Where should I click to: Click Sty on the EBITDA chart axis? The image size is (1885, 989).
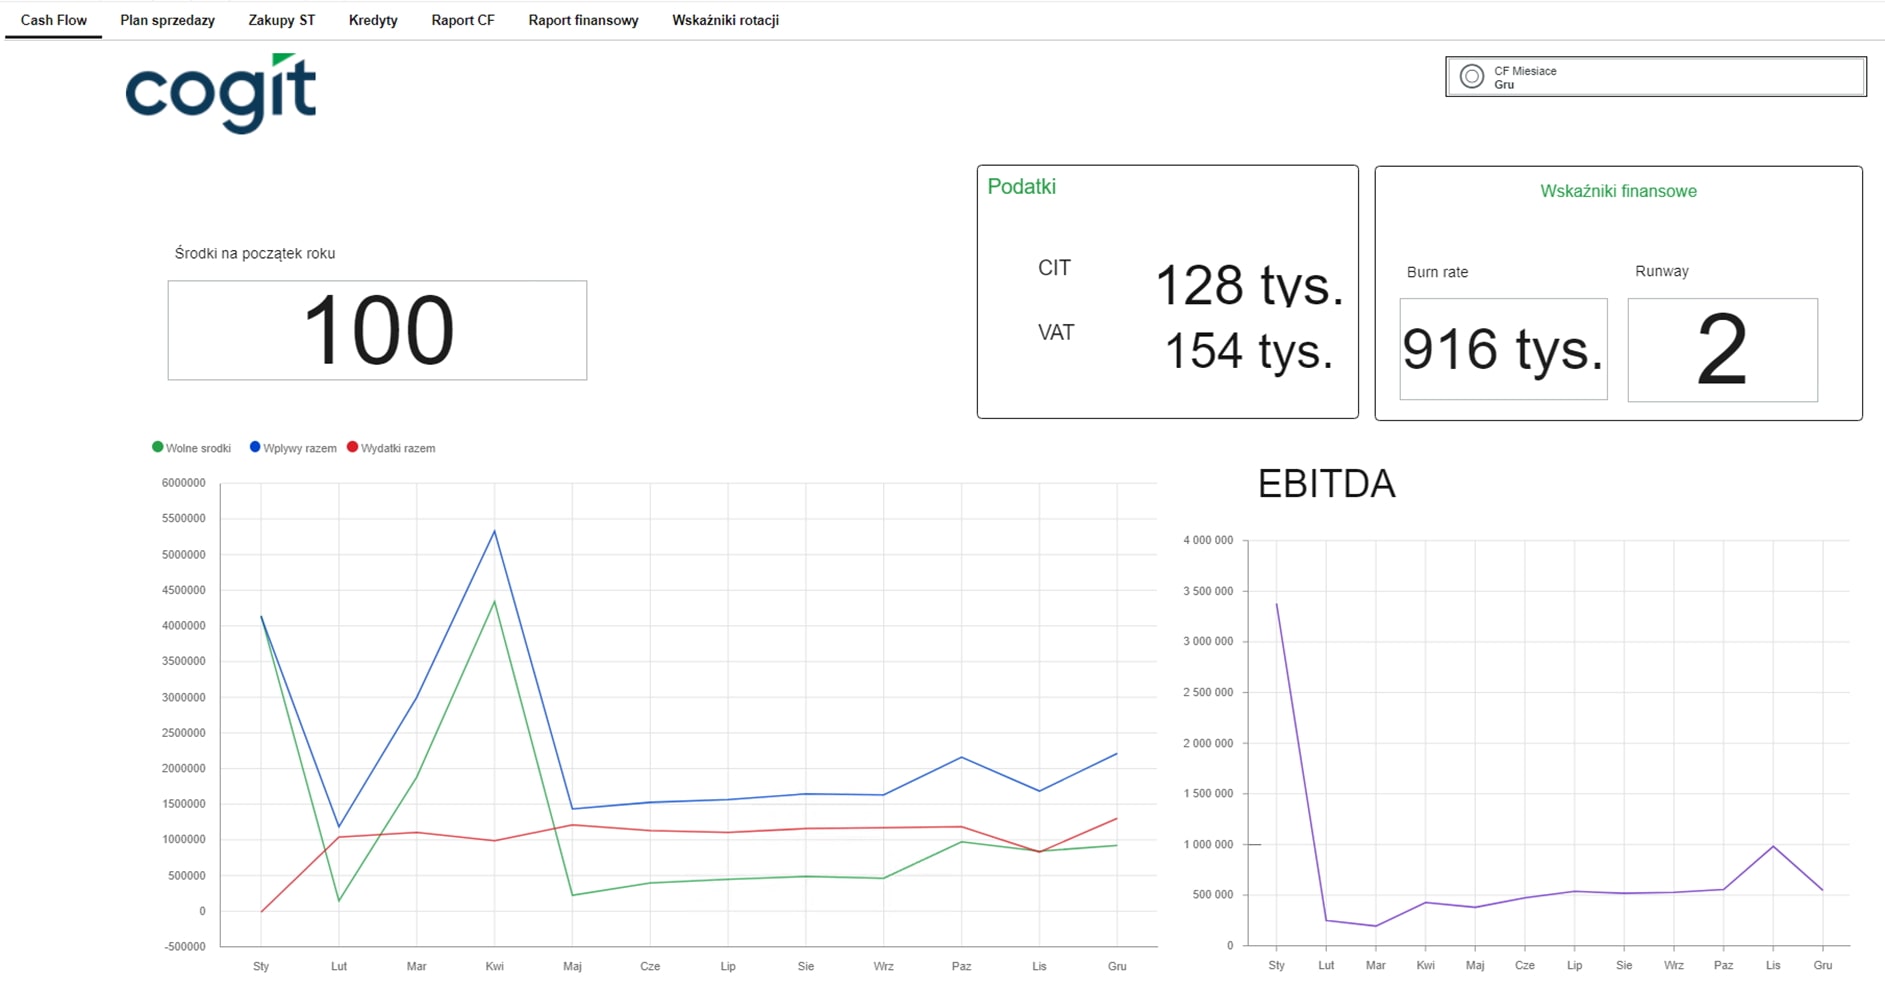[1276, 965]
